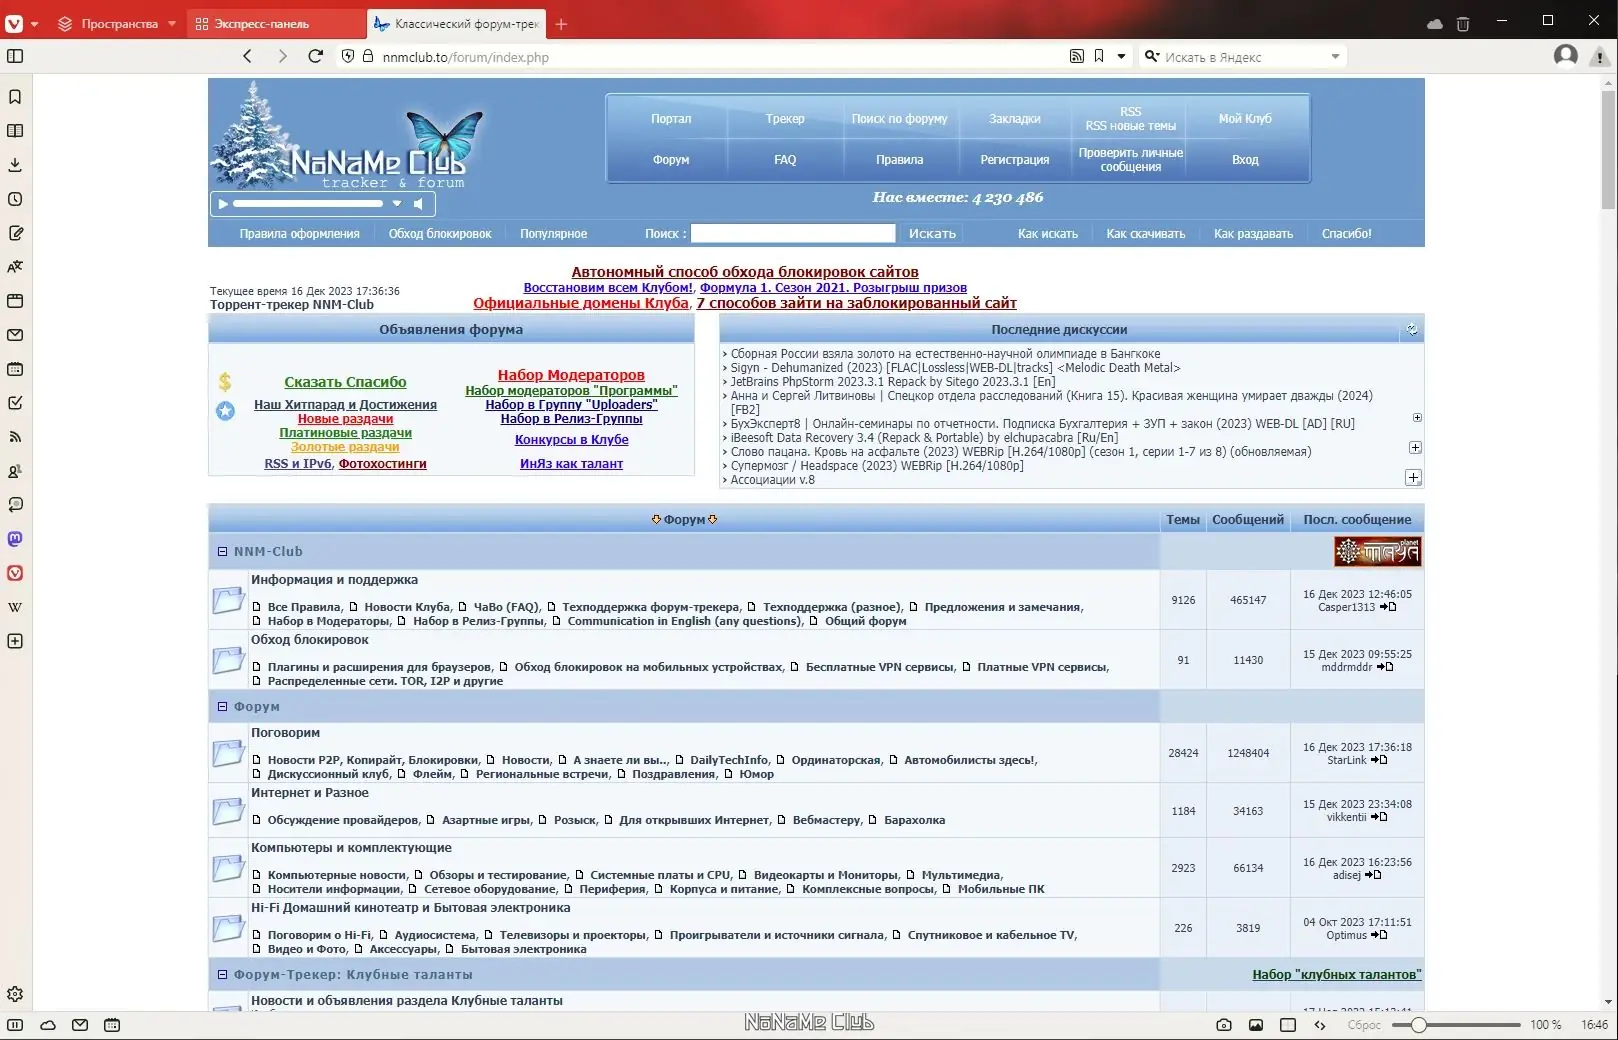Viewport: 1618px width, 1040px height.
Task: Toggle the panel via the status bar button
Action: point(15,1025)
